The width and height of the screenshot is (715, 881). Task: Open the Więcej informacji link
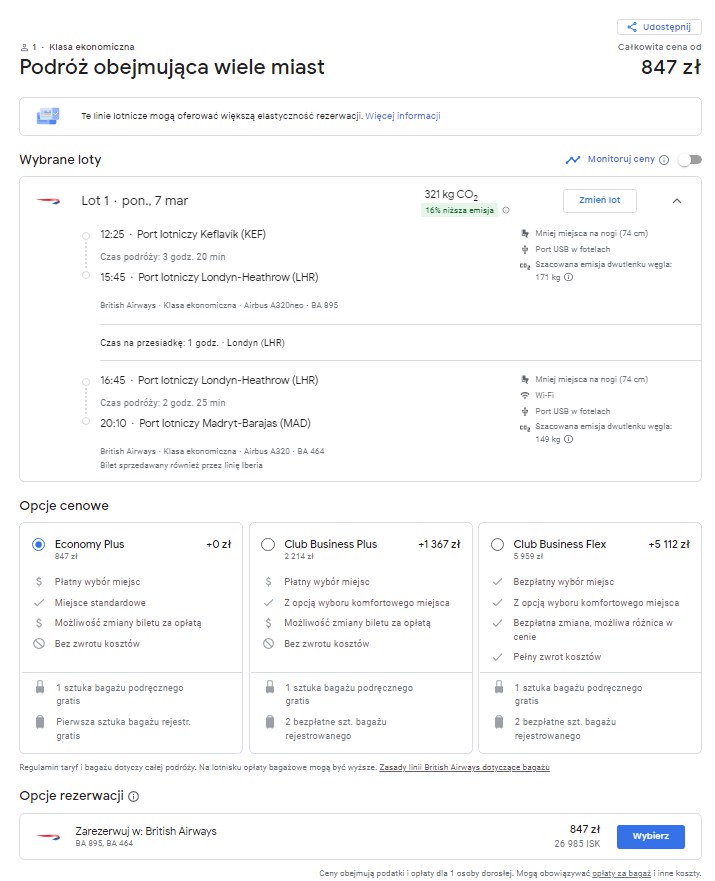[403, 116]
